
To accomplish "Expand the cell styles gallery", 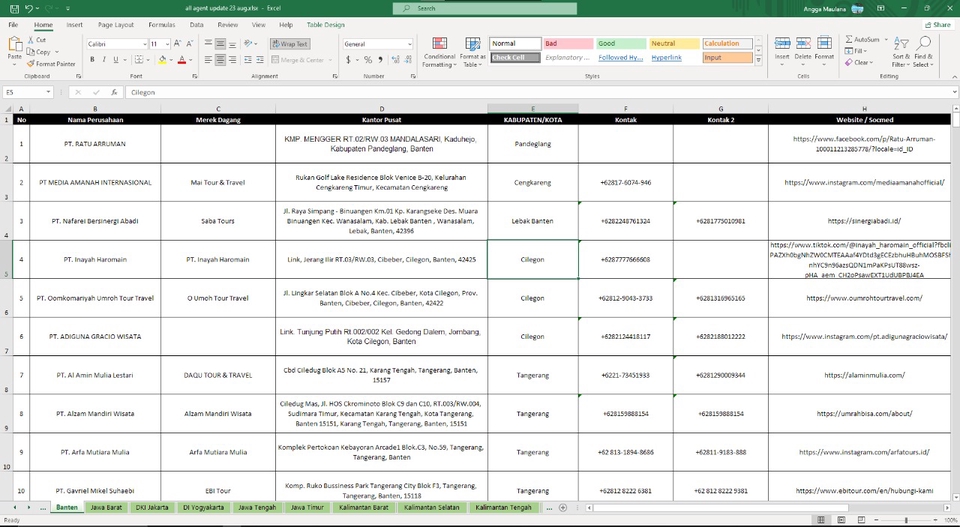I will pos(759,61).
